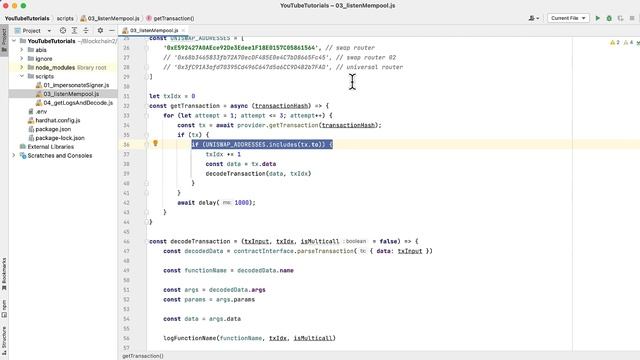The width and height of the screenshot is (640, 360).
Task: Open 04_getLogsAndDecode.js from the tree
Action: pos(78,103)
